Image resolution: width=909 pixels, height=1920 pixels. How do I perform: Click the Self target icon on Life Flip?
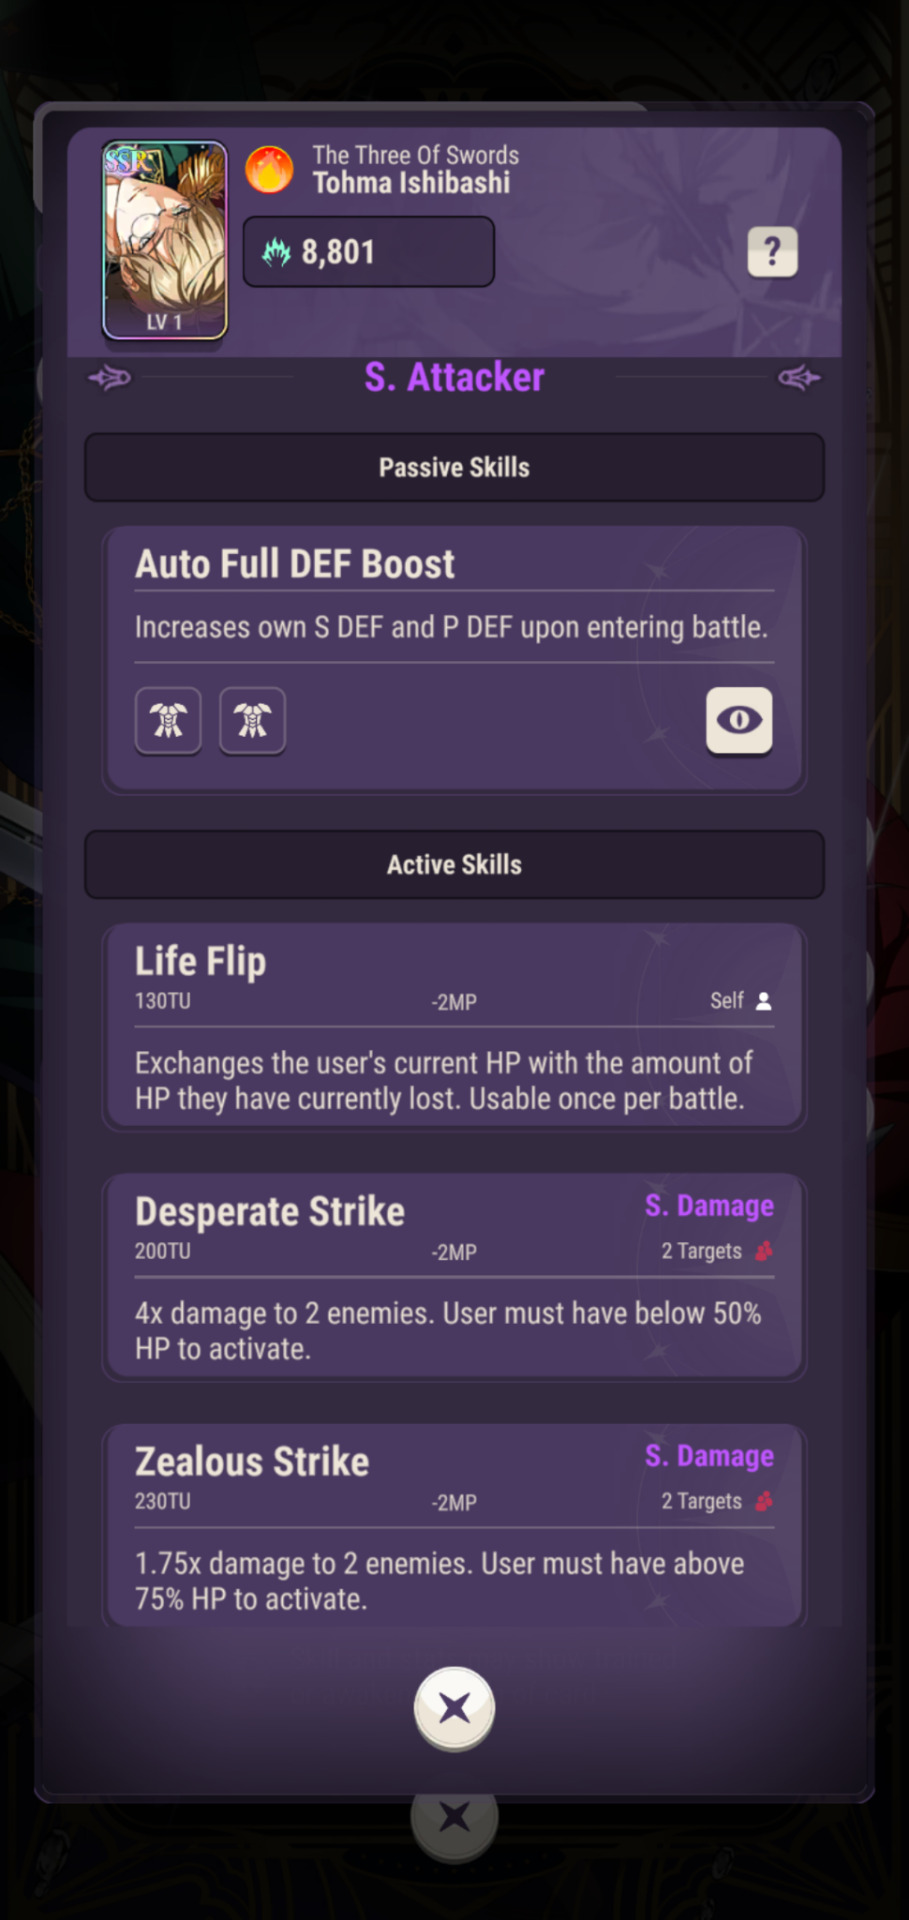[764, 1001]
